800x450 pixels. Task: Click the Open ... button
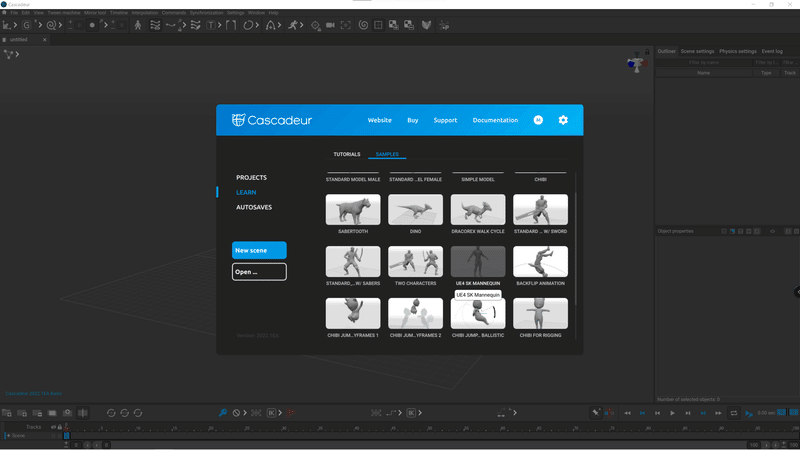(x=259, y=272)
